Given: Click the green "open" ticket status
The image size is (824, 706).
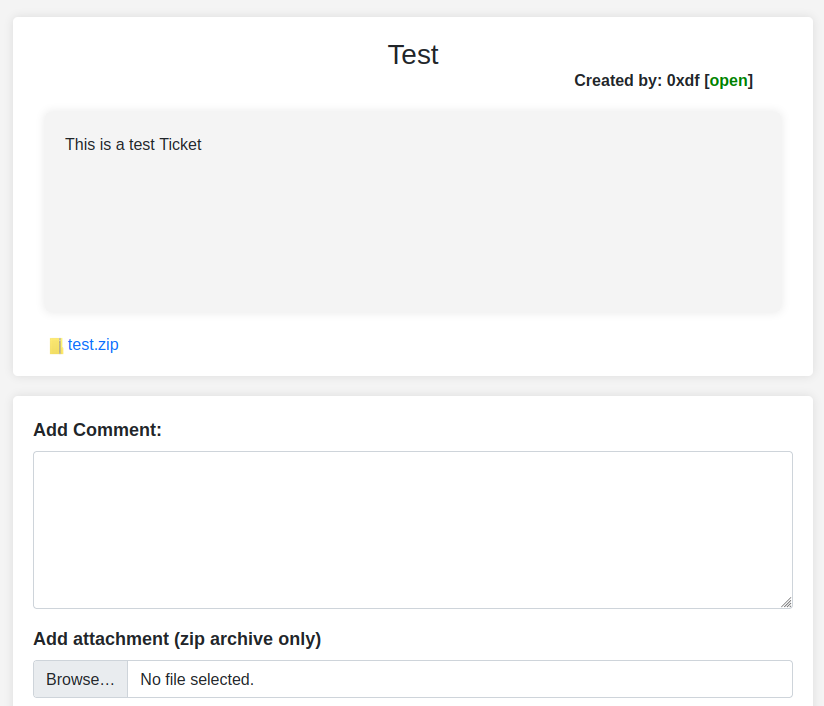Looking at the screenshot, I should click(x=729, y=81).
